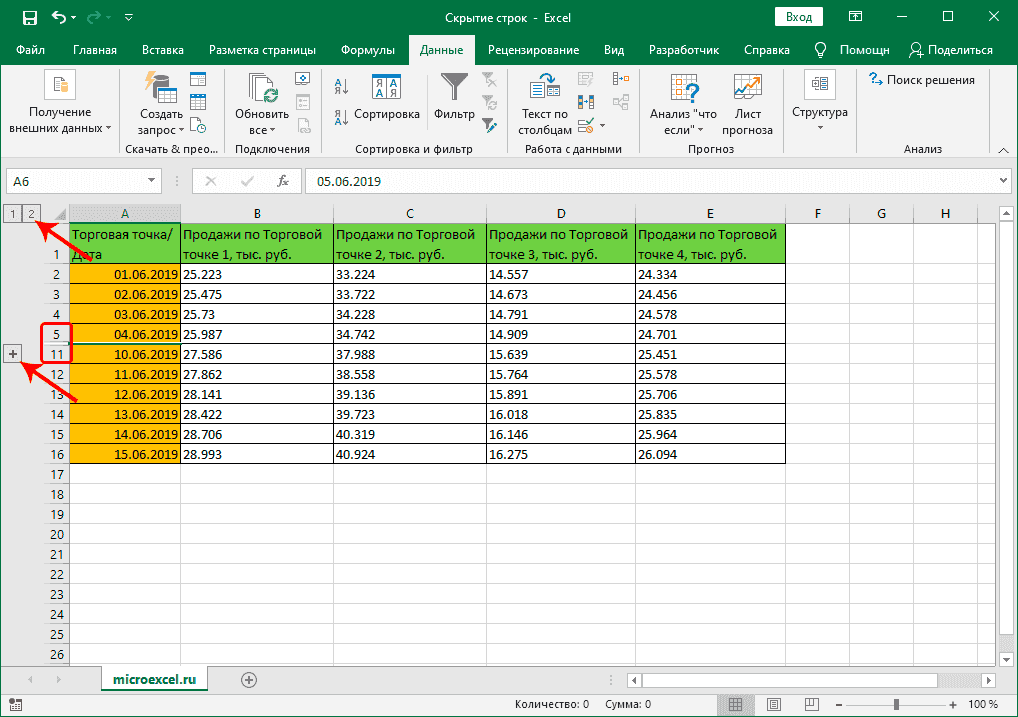Click the Вход sign-in button
Viewport: 1018px width, 717px height.
click(799, 17)
